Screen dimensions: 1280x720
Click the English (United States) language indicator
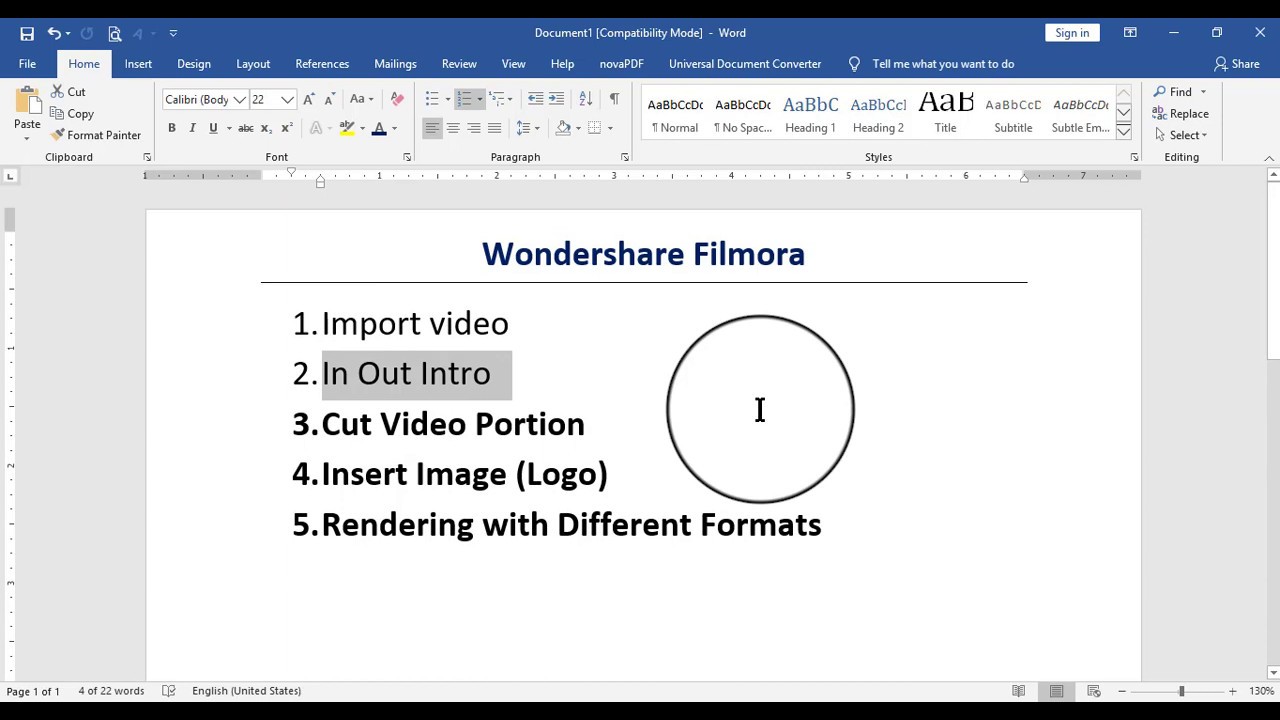(x=246, y=691)
